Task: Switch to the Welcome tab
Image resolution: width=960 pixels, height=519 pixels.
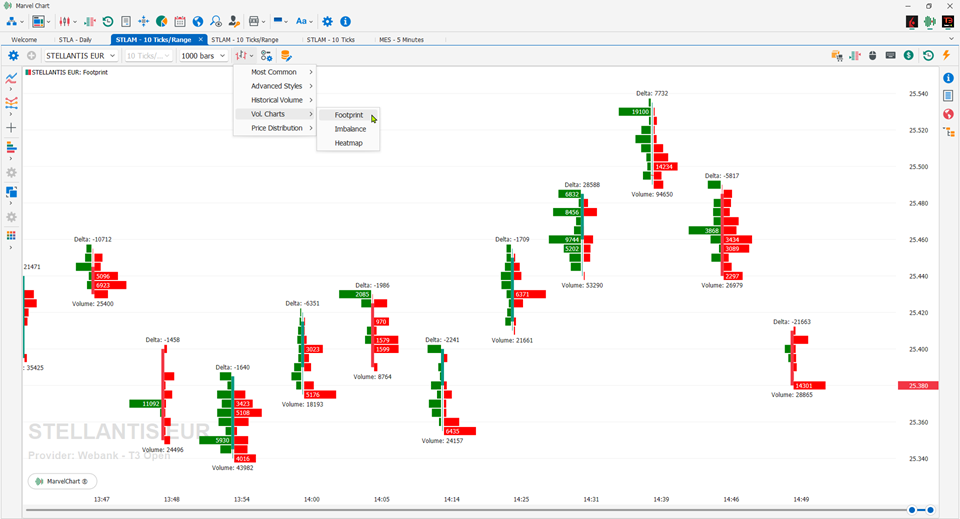Action: (x=24, y=39)
